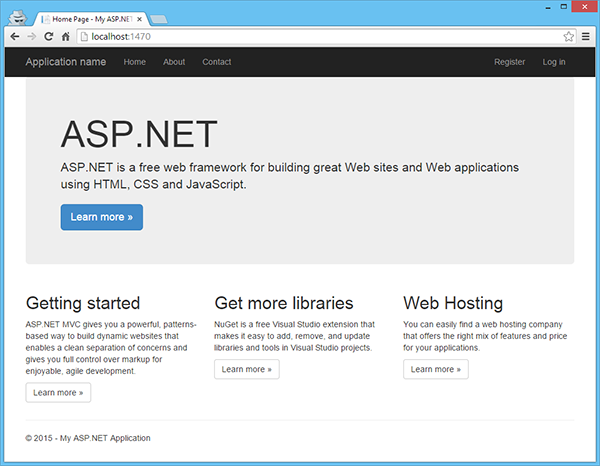Click the page icon in the address bar
This screenshot has height=466, width=600.
tap(84, 37)
